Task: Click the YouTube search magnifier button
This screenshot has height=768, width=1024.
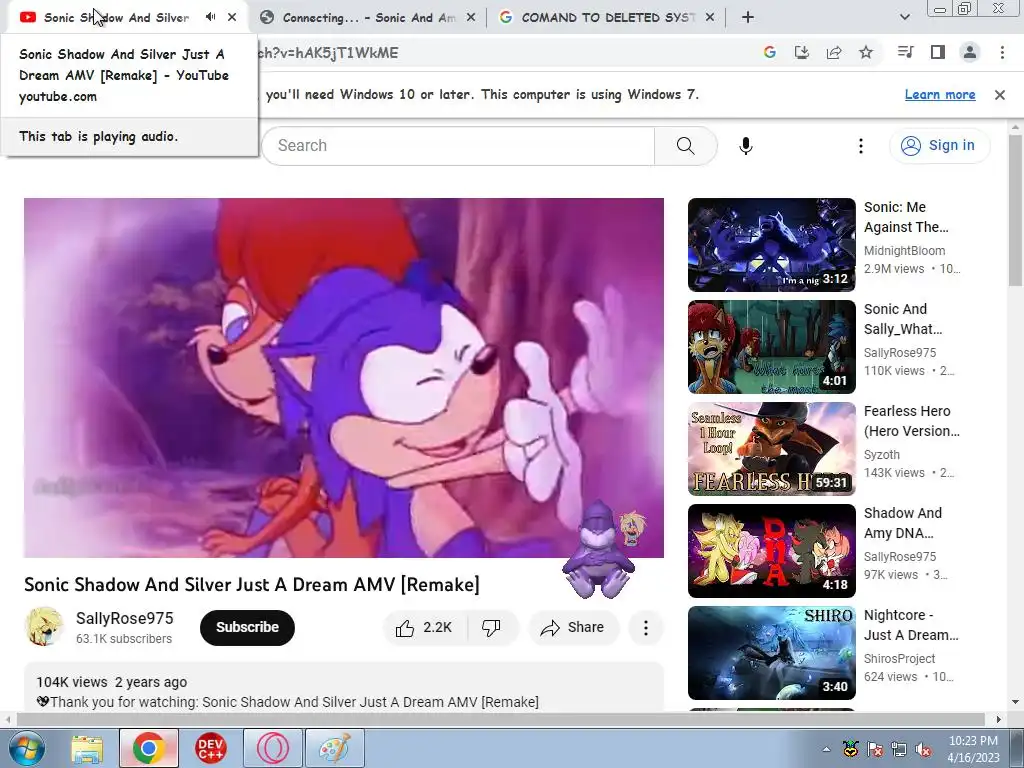Action: (686, 146)
